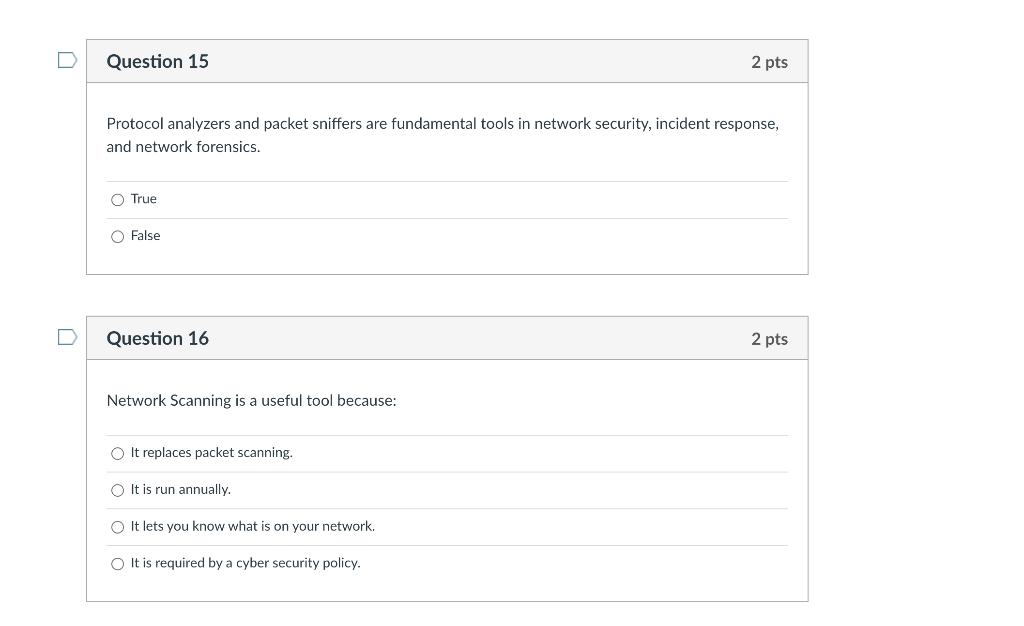Click the True answer label text
Viewport: 1024px width, 626px height.
[144, 198]
